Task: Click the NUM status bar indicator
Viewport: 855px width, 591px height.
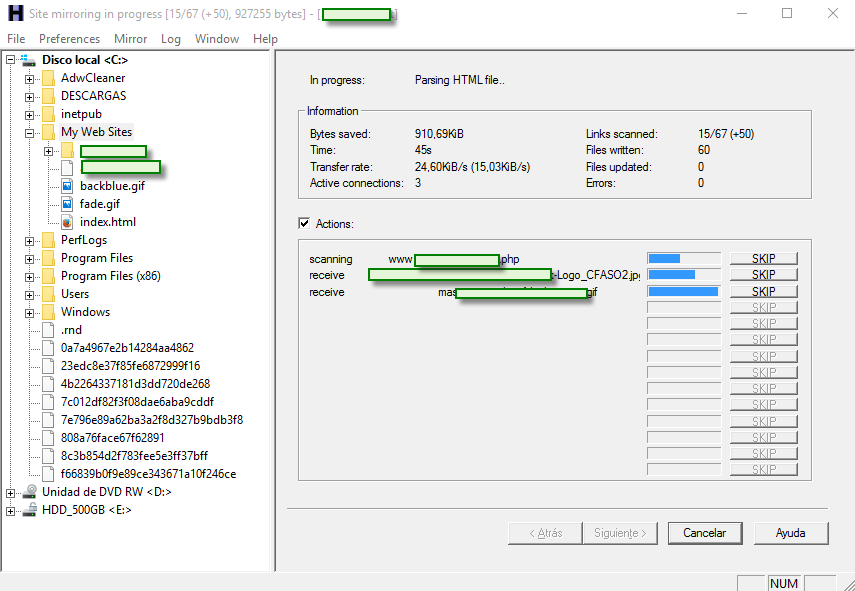Action: [x=784, y=582]
